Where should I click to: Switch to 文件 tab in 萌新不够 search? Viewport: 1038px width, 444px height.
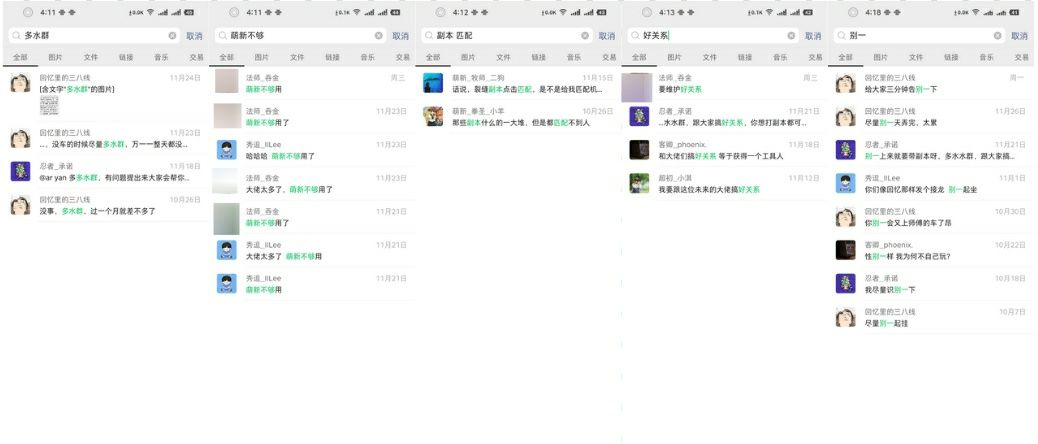[297, 58]
